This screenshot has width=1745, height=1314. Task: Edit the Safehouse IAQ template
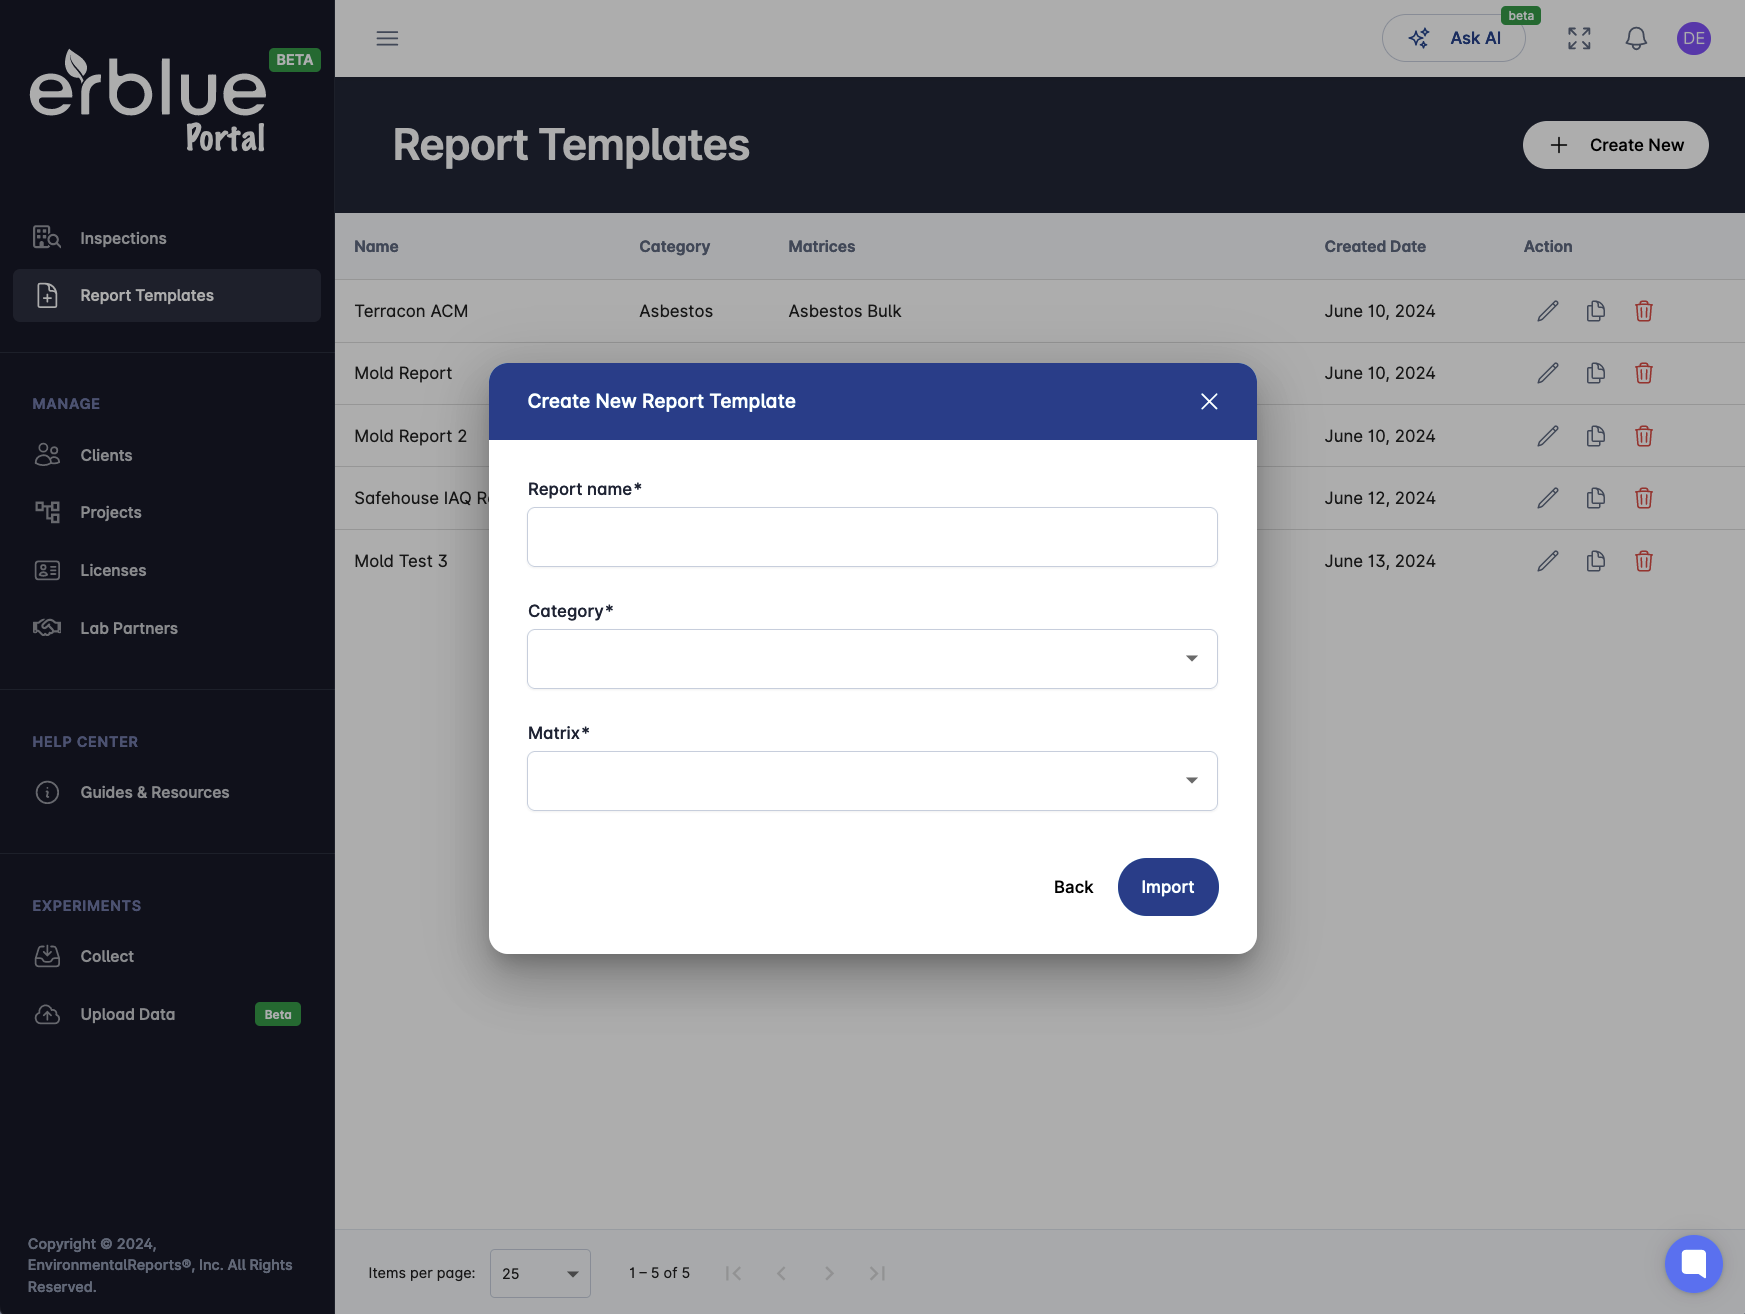(1548, 498)
